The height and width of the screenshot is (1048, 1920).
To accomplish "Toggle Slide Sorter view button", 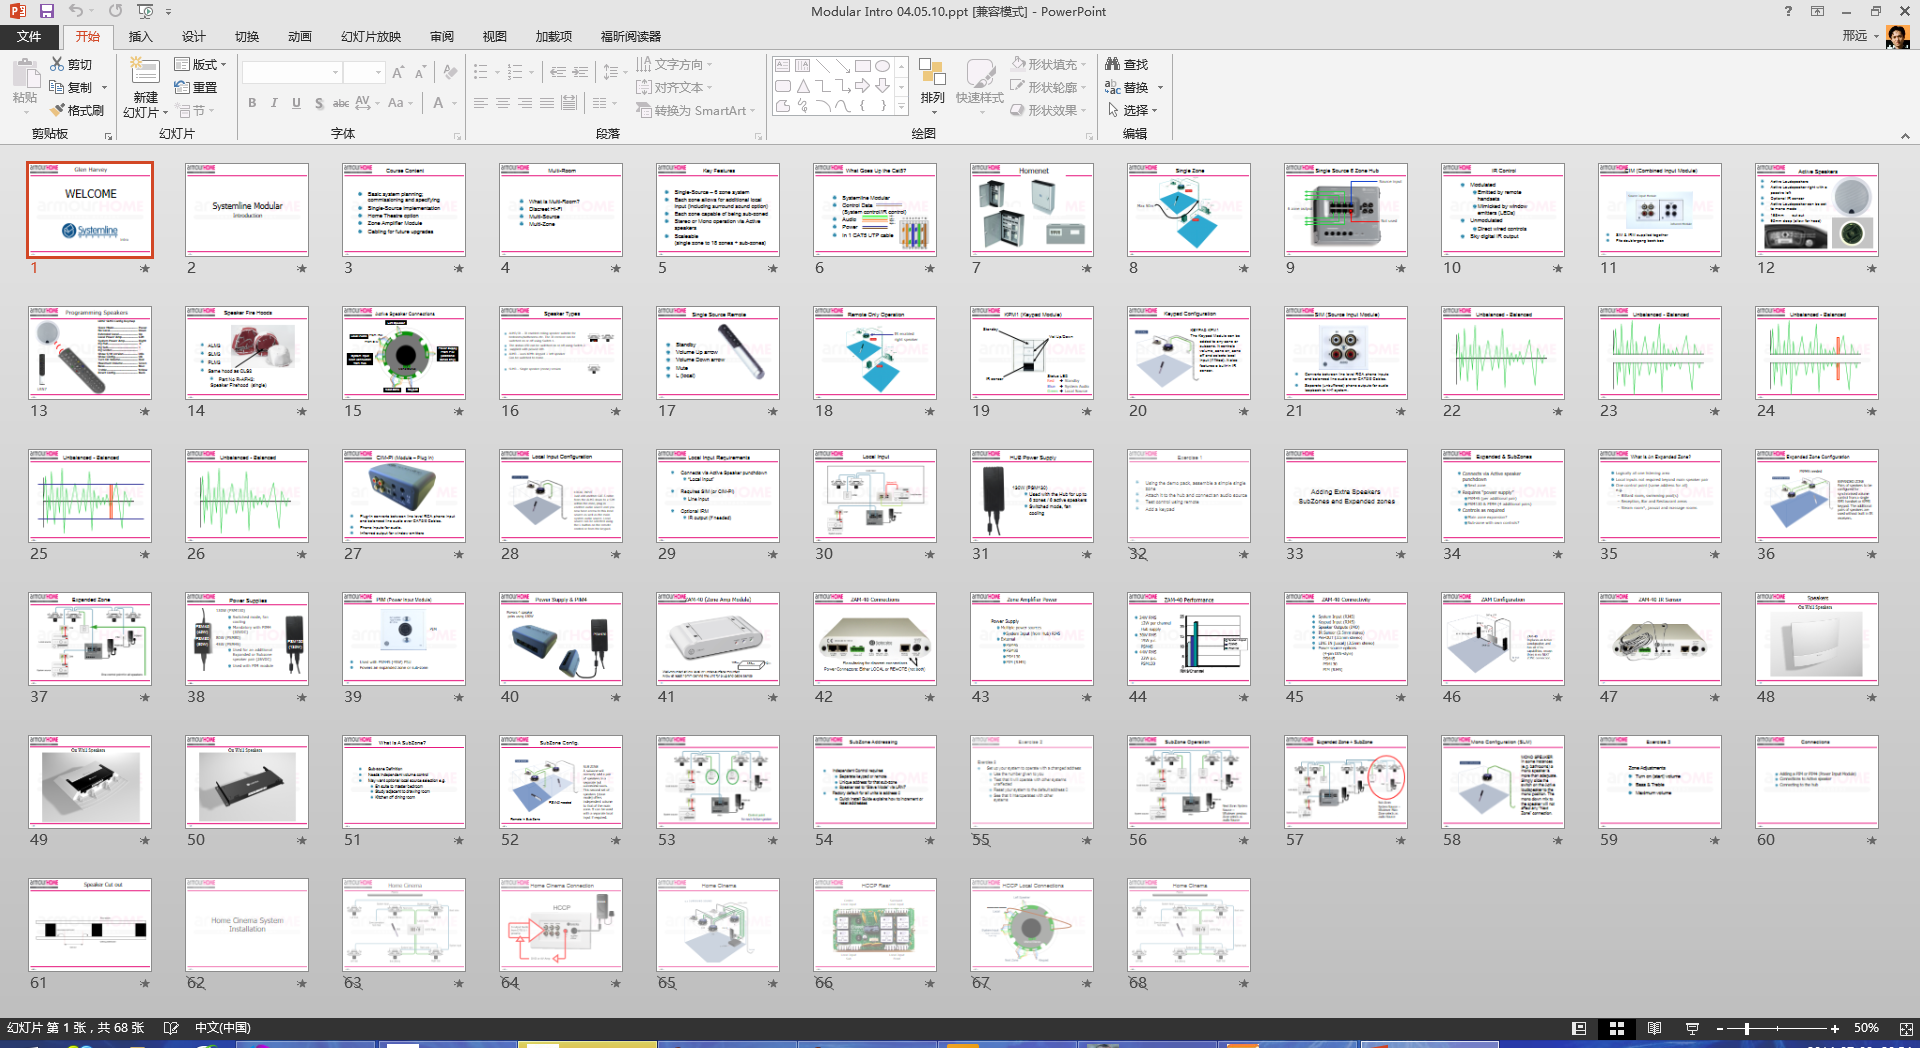I will click(x=1616, y=1028).
